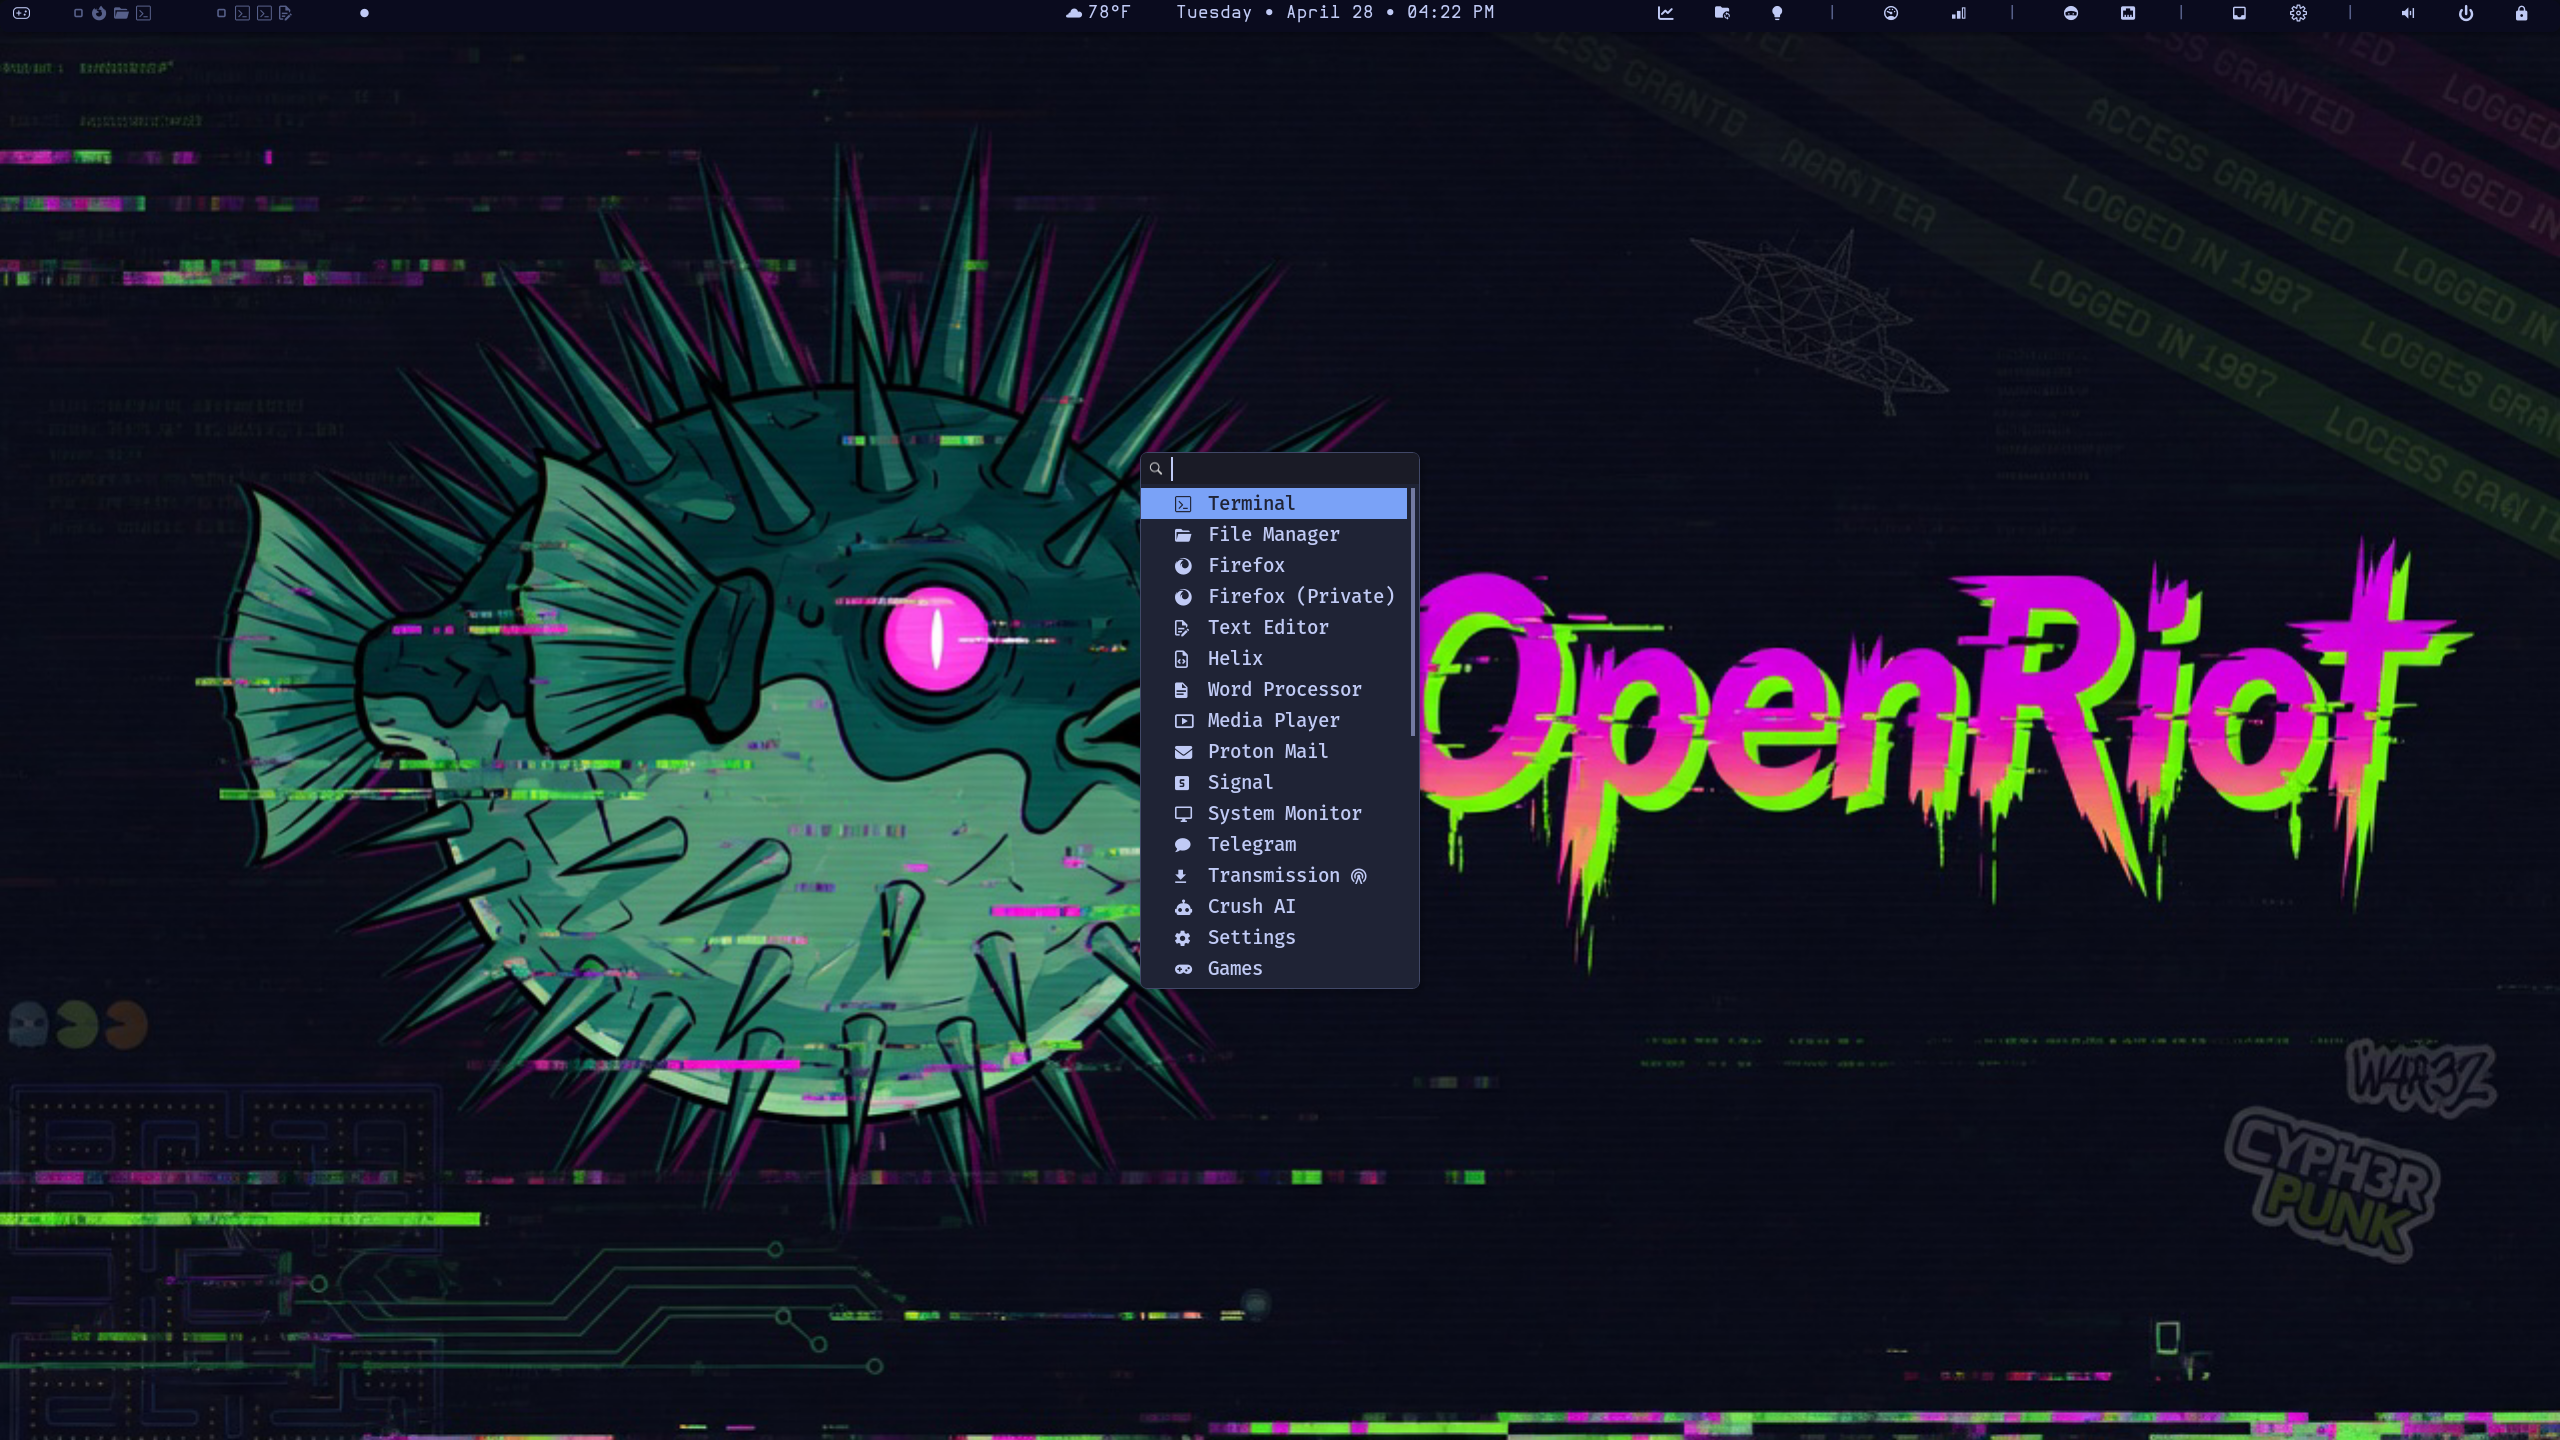
Task: Open the gear settings icon in the top bar
Action: tap(2298, 13)
